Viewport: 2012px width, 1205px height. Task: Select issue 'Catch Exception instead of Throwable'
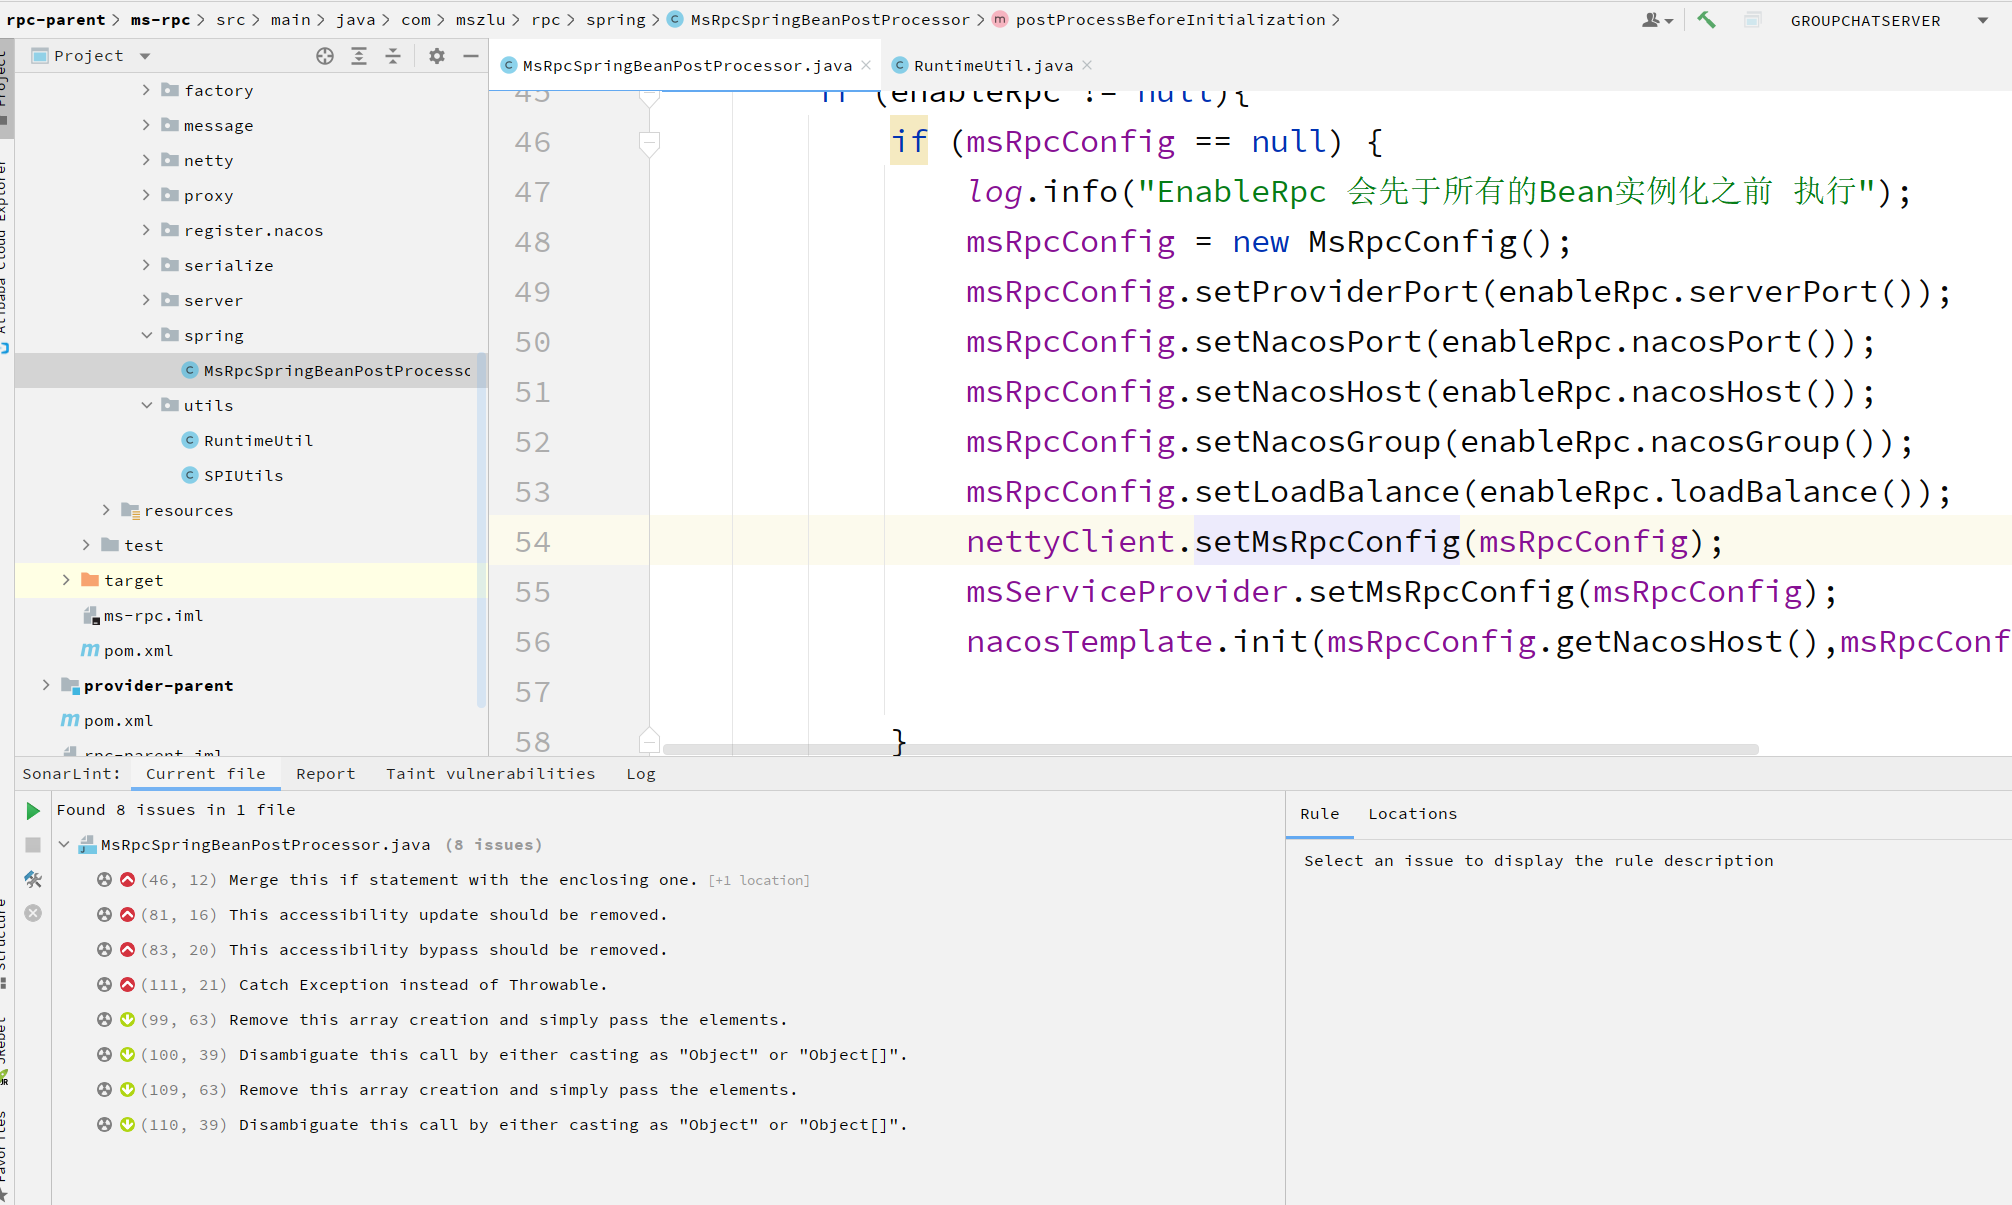[423, 985]
